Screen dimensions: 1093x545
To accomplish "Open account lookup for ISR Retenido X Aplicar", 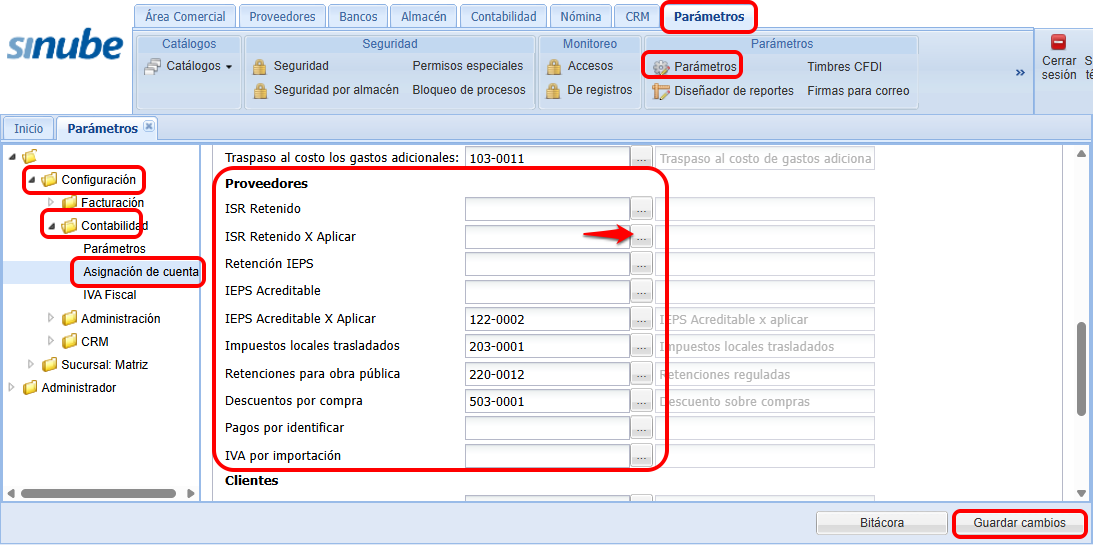I will tap(641, 237).
